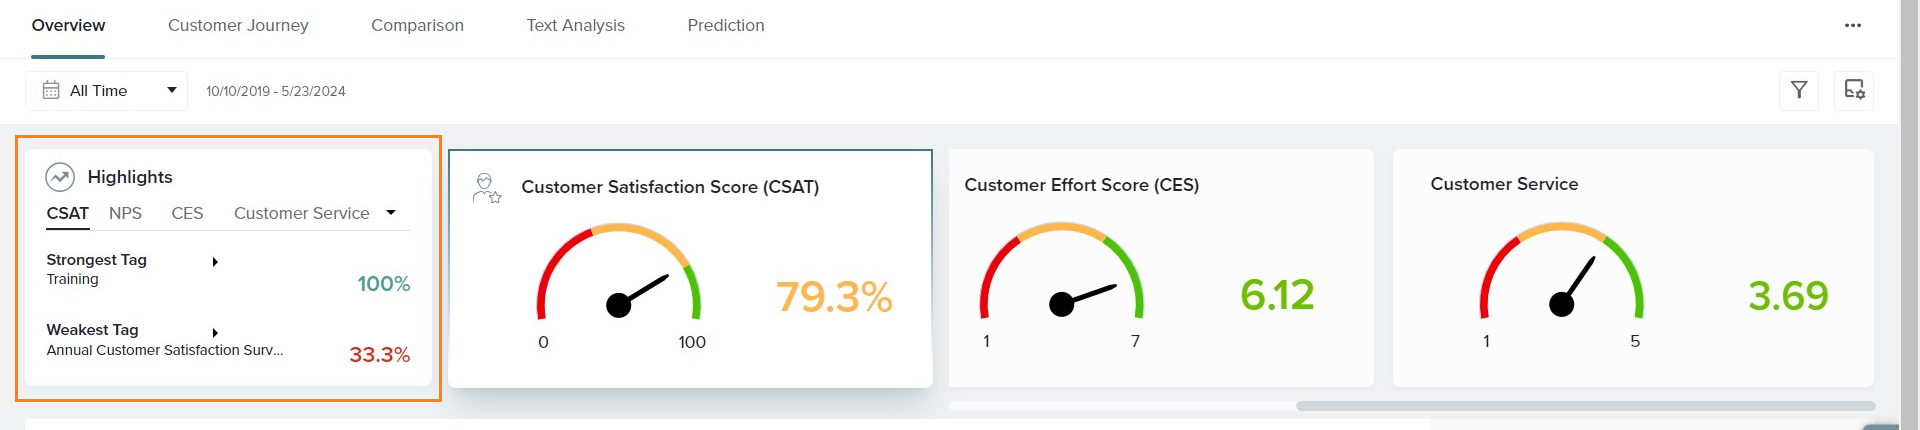Viewport: 1920px width, 430px height.
Task: Select the NPS highlights tab
Action: click(125, 213)
